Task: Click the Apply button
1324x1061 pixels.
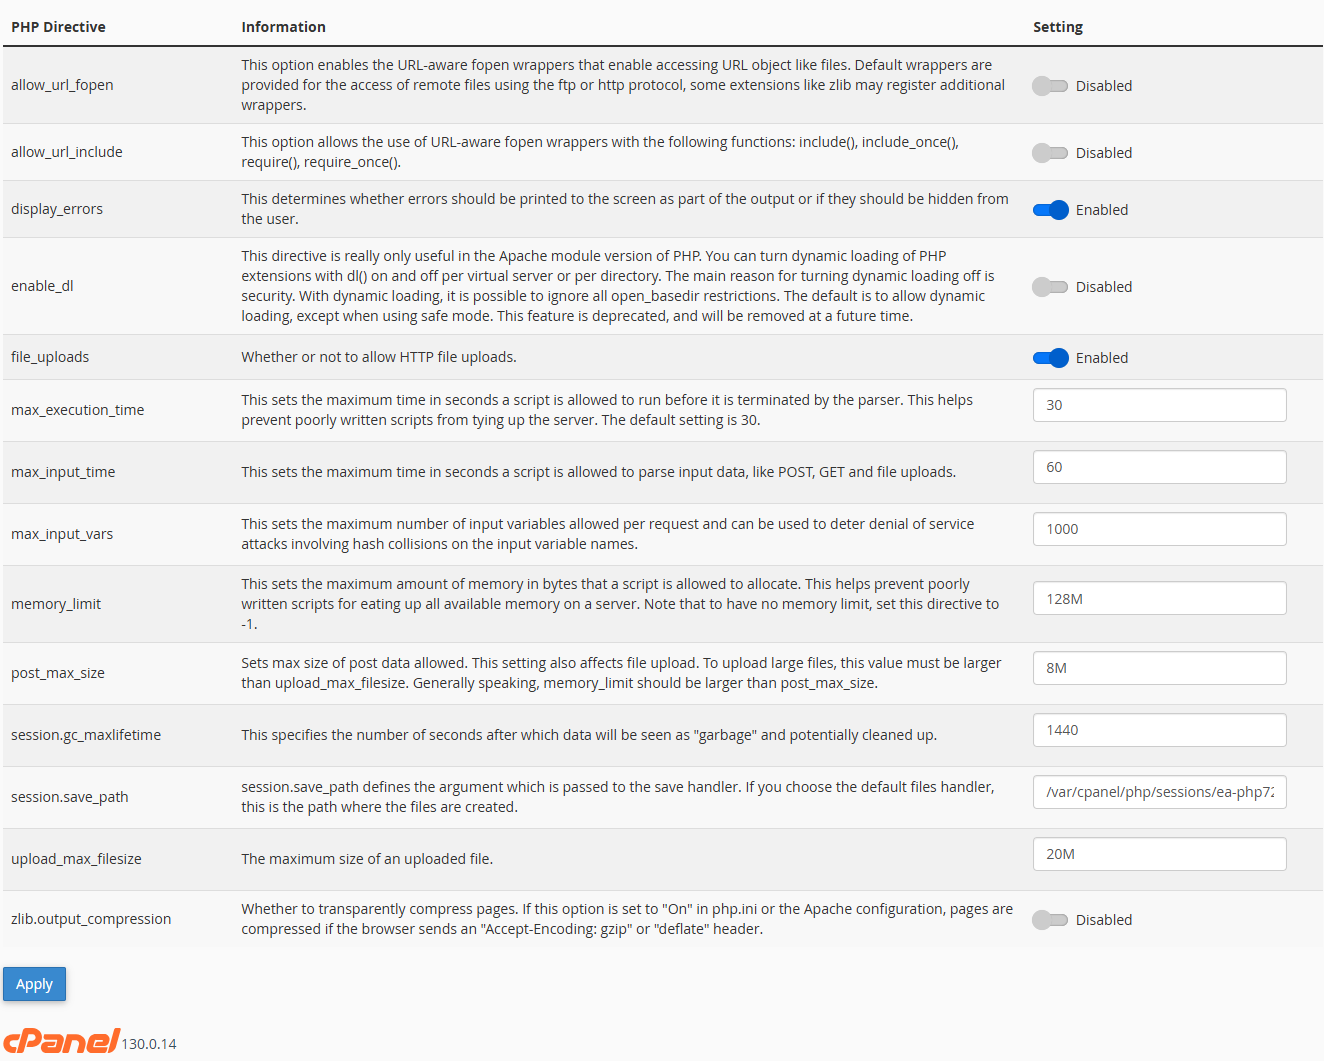Action: point(35,984)
